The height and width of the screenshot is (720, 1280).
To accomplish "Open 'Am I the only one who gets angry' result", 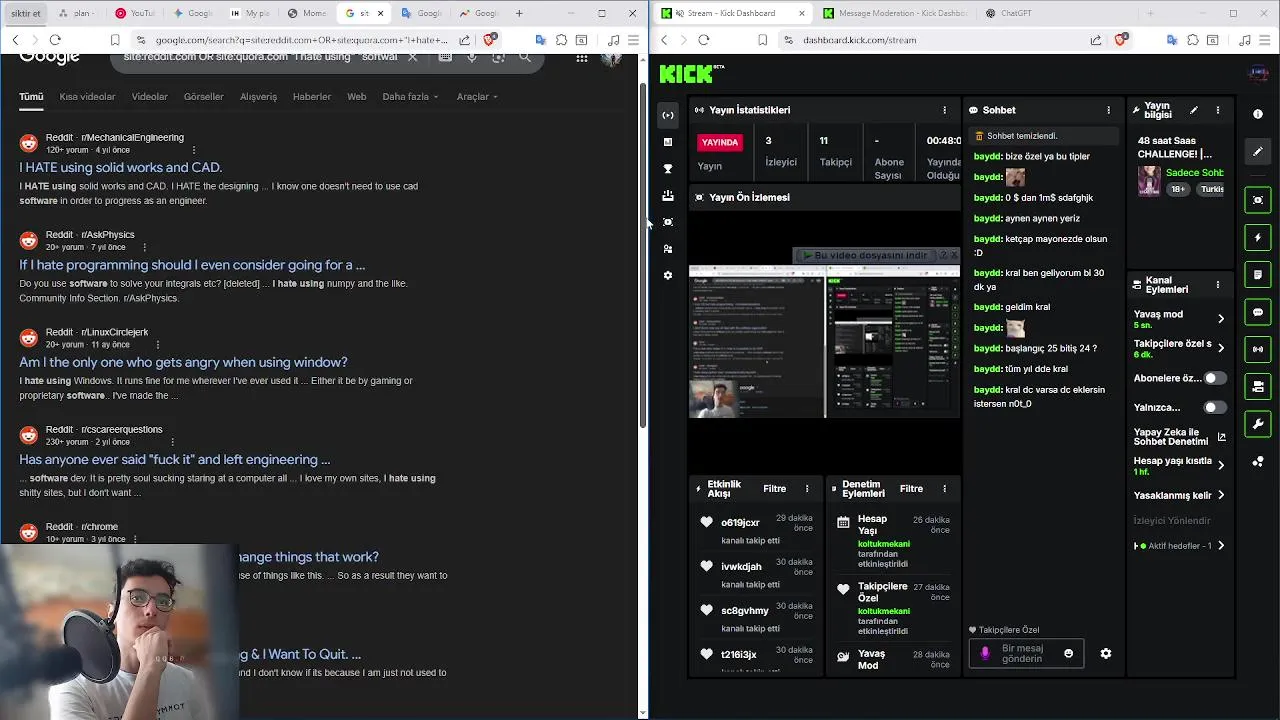I will coord(183,362).
